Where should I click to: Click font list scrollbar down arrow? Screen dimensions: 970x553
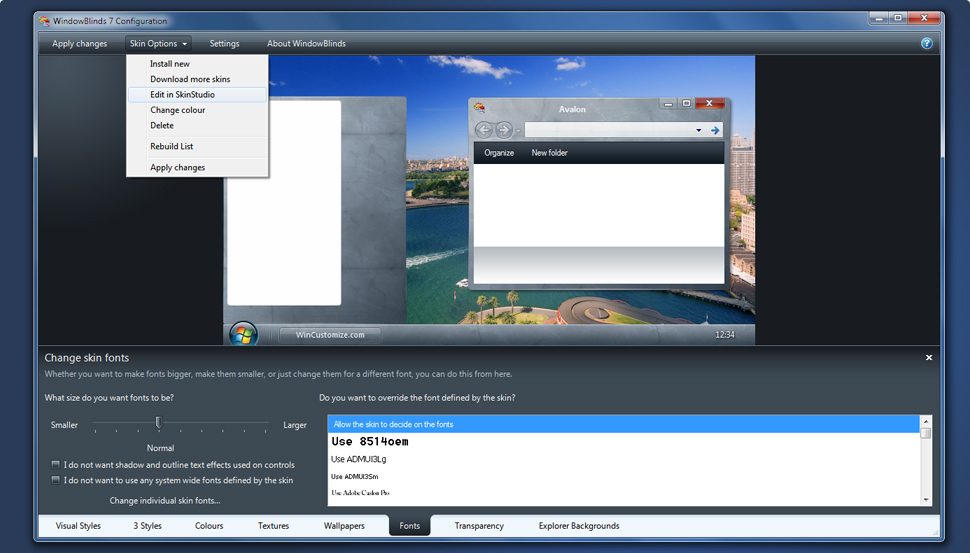(x=925, y=500)
